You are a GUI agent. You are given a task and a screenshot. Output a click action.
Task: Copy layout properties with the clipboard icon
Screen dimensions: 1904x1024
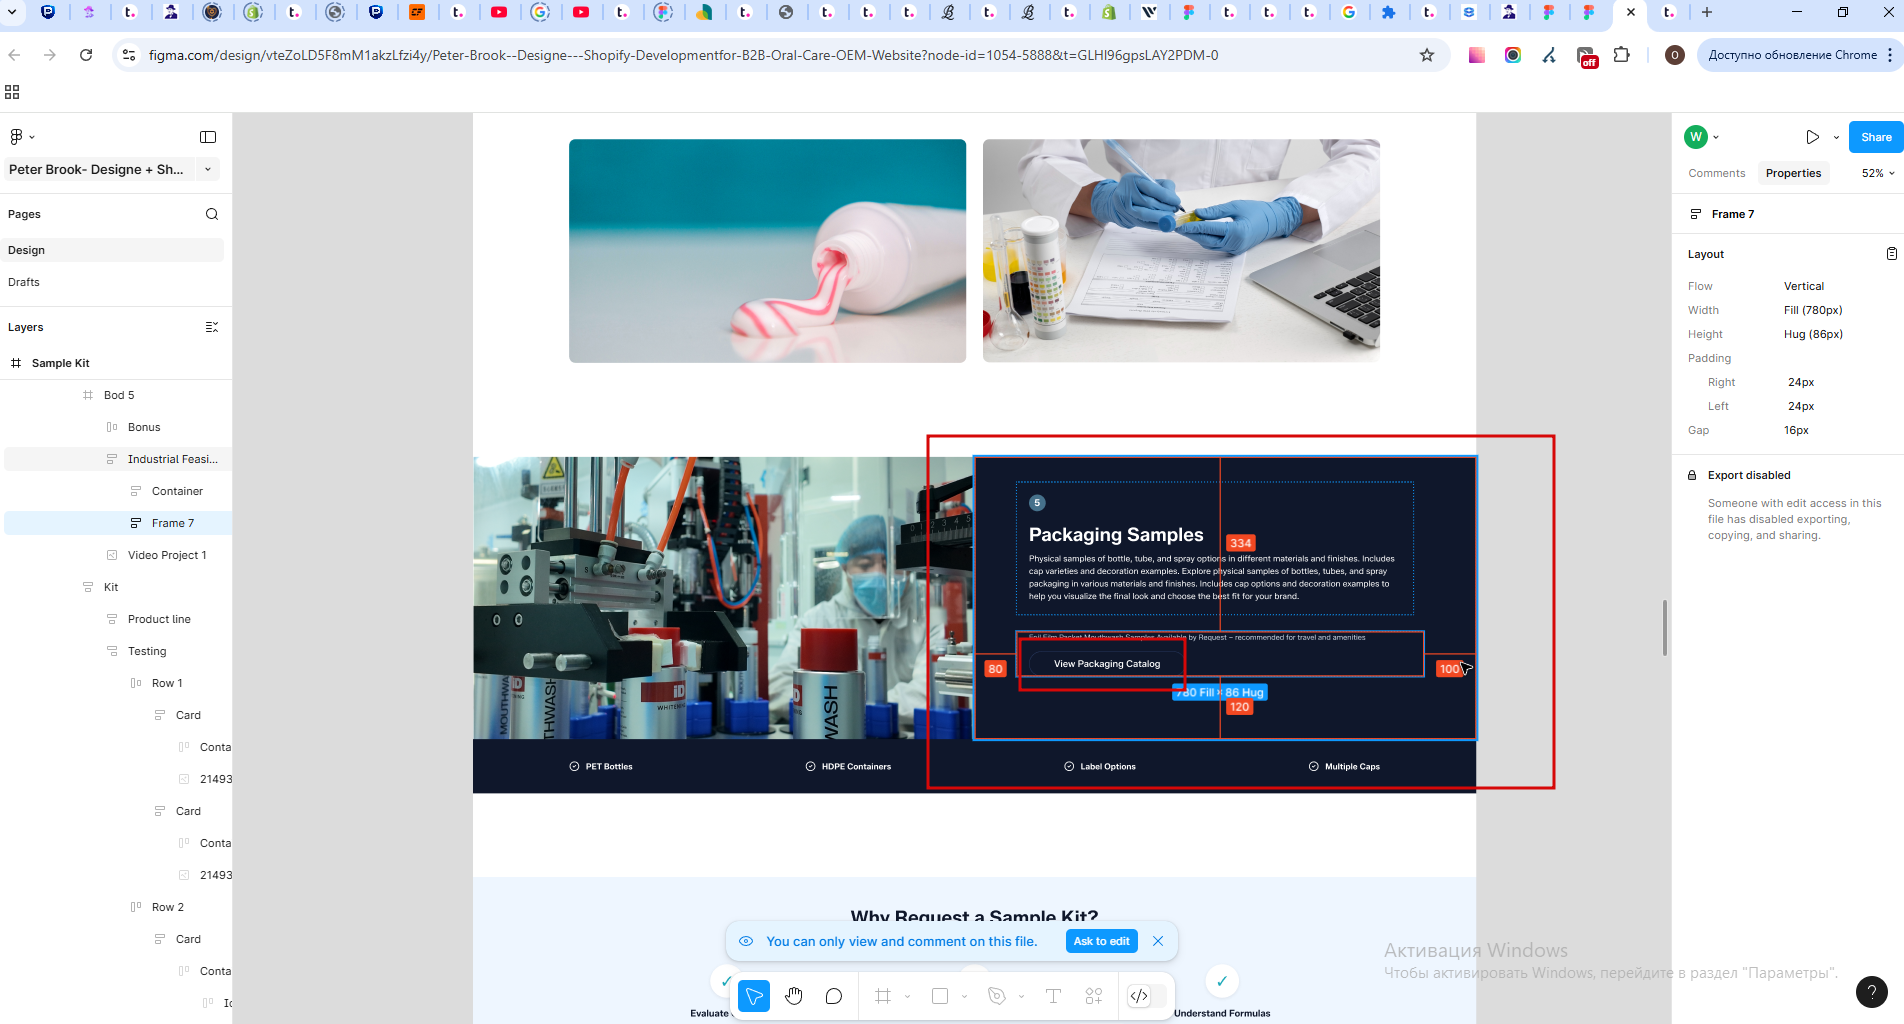(1891, 254)
